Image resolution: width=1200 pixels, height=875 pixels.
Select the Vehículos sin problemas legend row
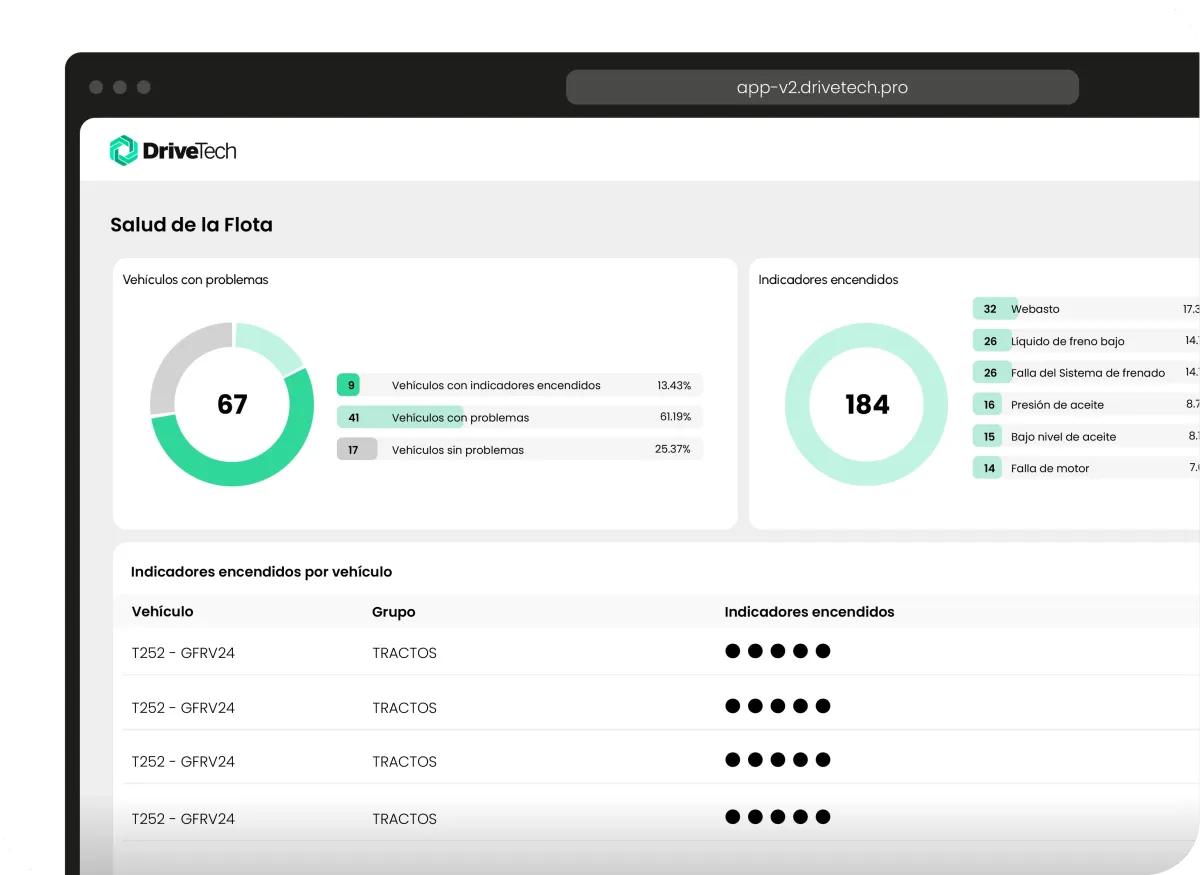520,450
